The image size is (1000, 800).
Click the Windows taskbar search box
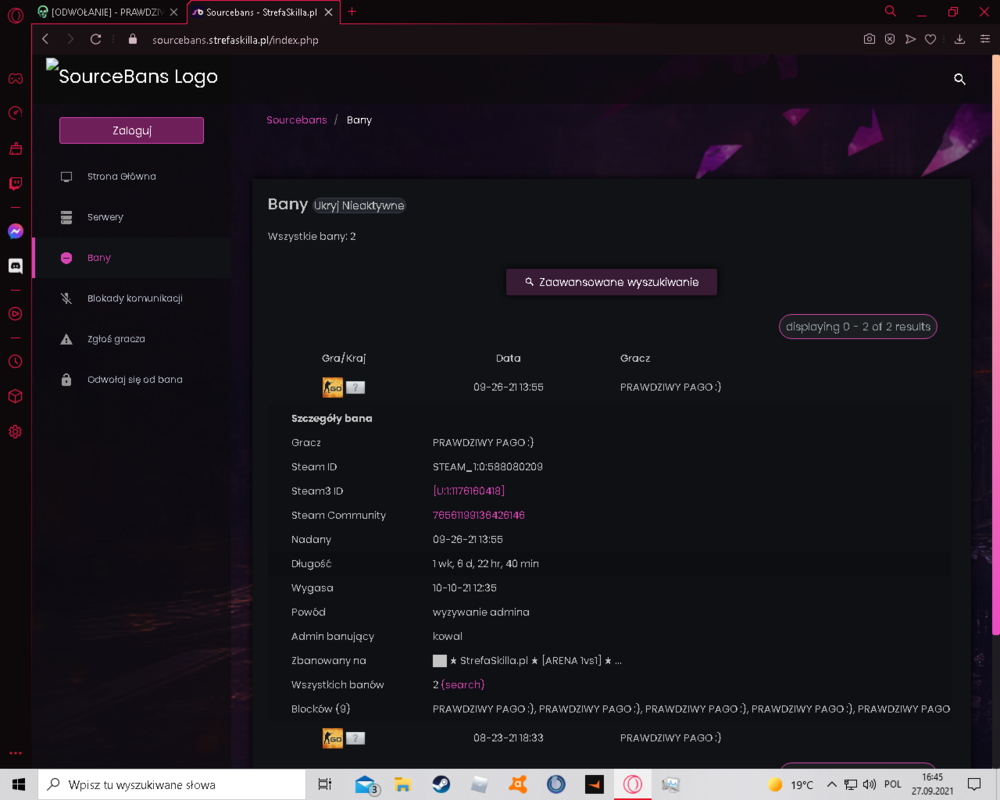[x=172, y=784]
